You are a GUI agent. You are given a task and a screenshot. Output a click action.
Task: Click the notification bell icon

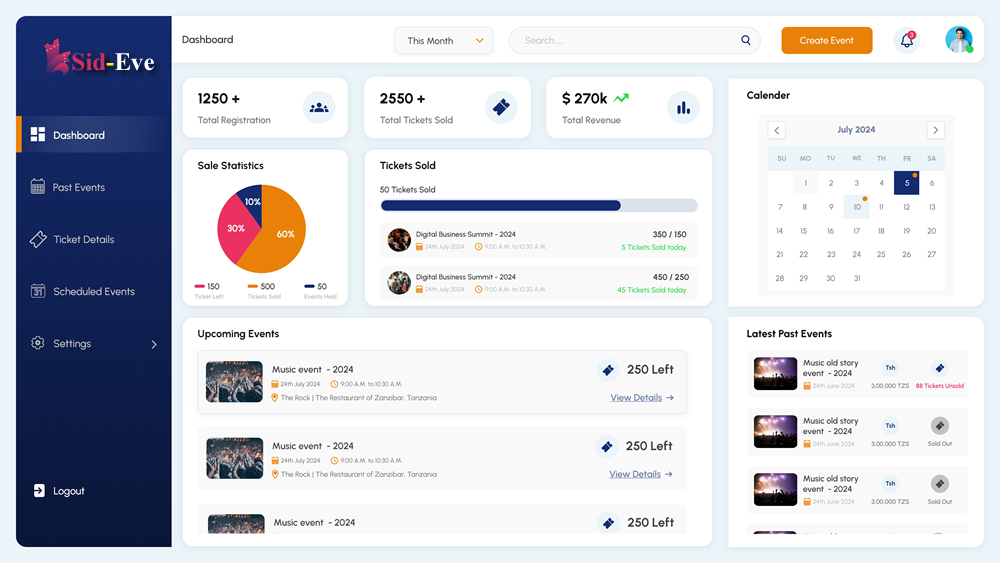pyautogui.click(x=907, y=40)
